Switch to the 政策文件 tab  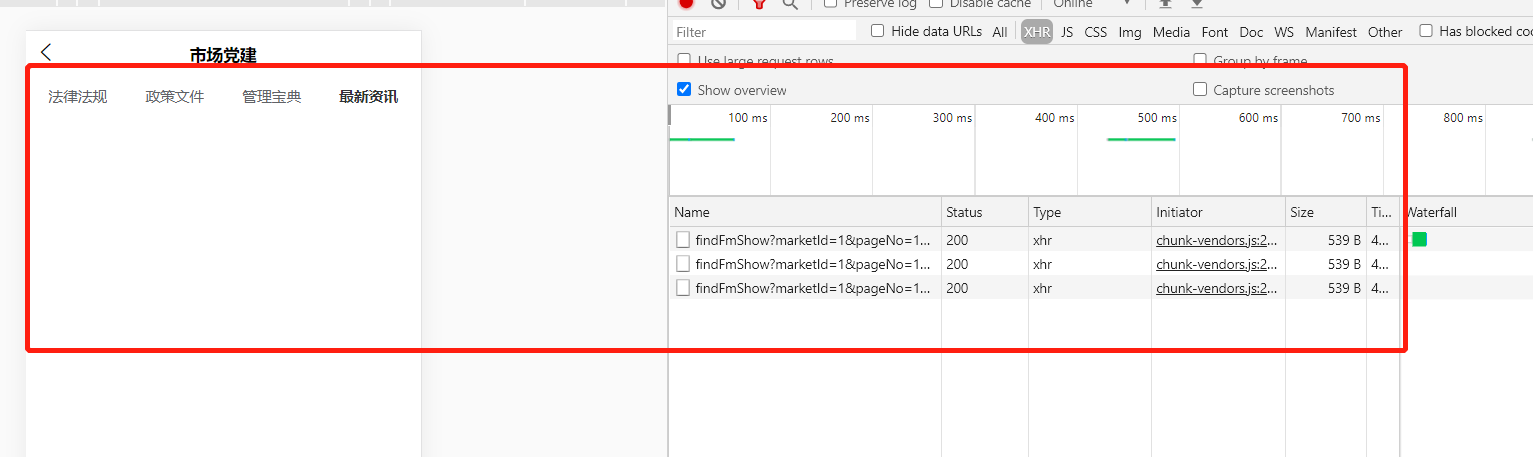click(x=174, y=97)
